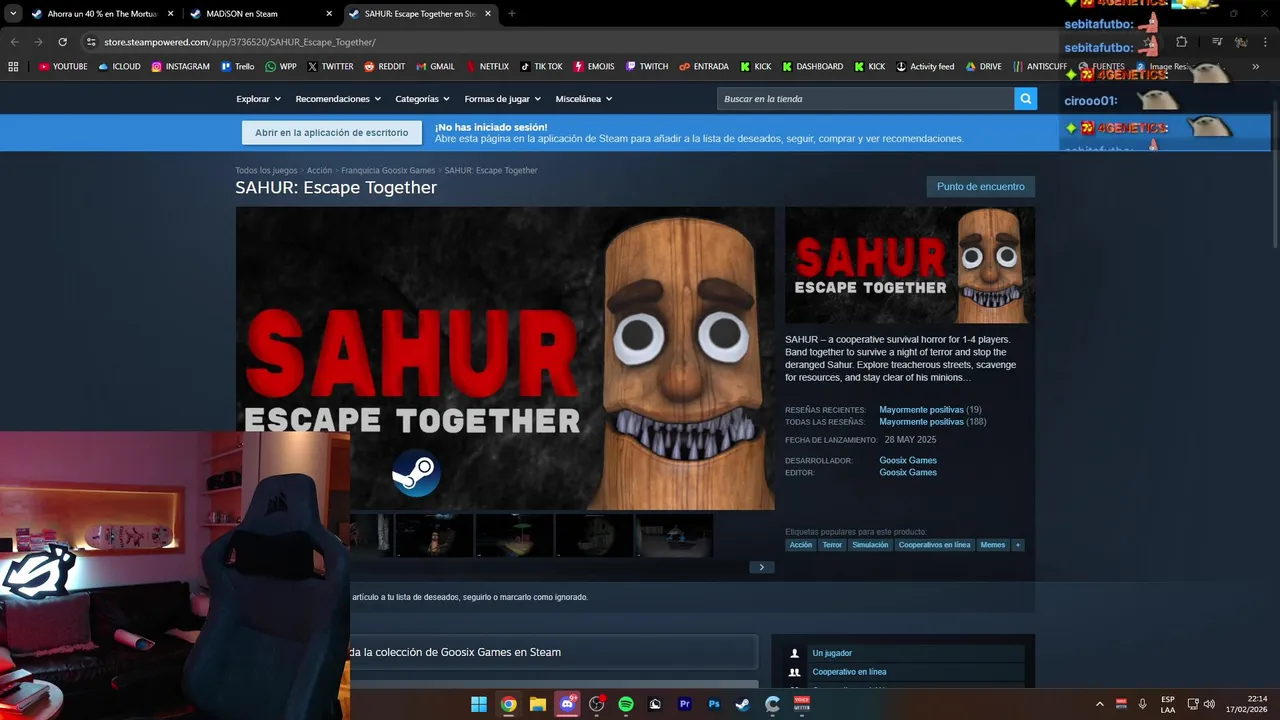Open the INSTAGRAM bookmark
This screenshot has width=1280, height=720.
coord(181,67)
